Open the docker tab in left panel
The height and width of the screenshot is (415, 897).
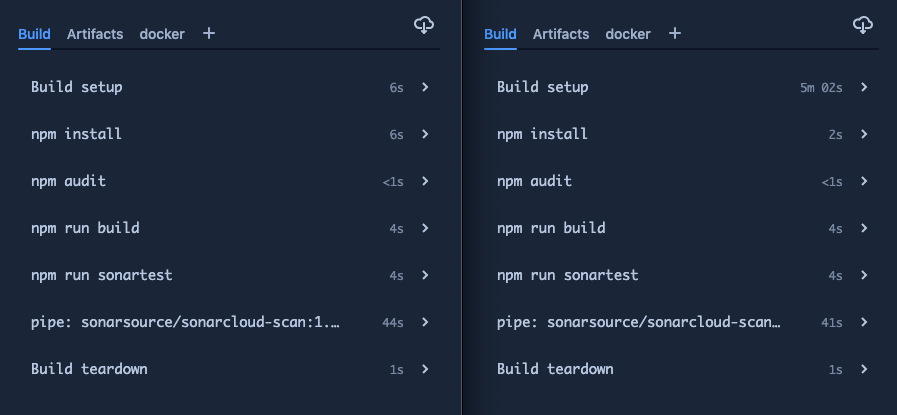[162, 34]
